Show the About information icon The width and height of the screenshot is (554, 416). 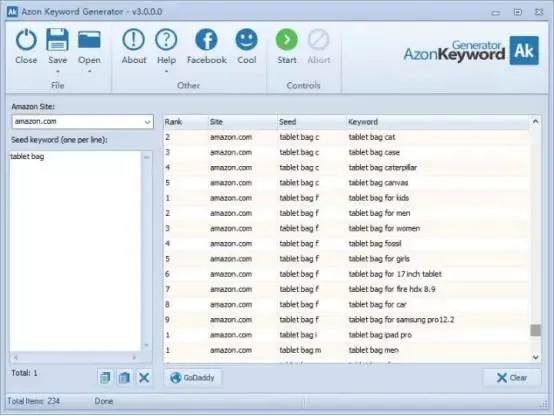click(x=134, y=40)
